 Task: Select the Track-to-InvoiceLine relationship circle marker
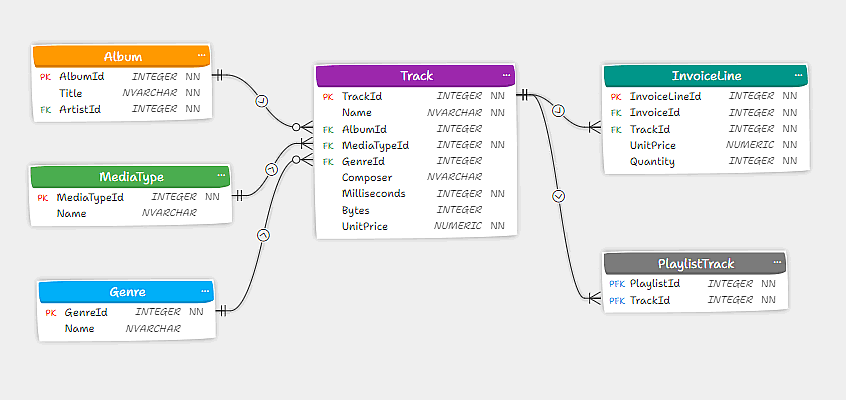[x=558, y=111]
